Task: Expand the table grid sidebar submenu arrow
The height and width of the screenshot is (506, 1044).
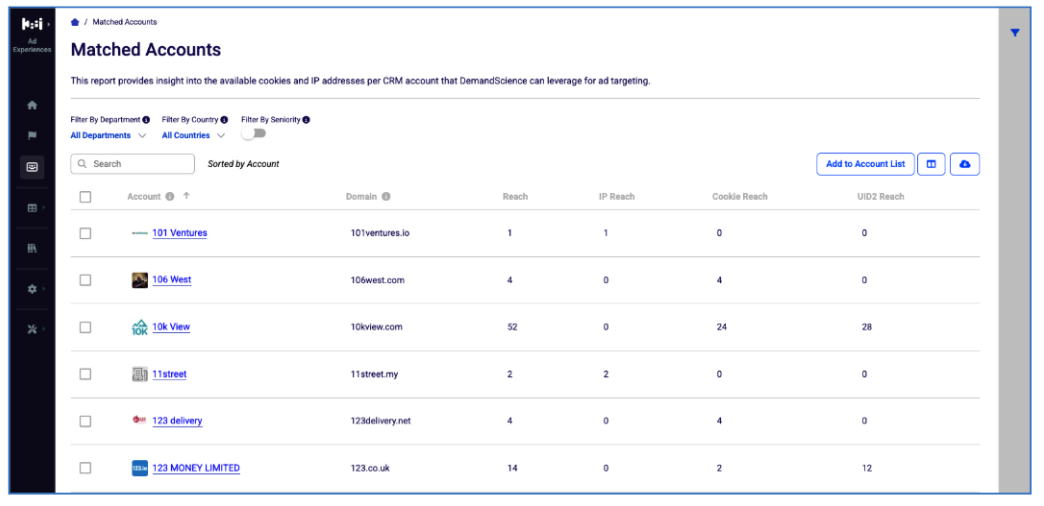Action: [44, 208]
